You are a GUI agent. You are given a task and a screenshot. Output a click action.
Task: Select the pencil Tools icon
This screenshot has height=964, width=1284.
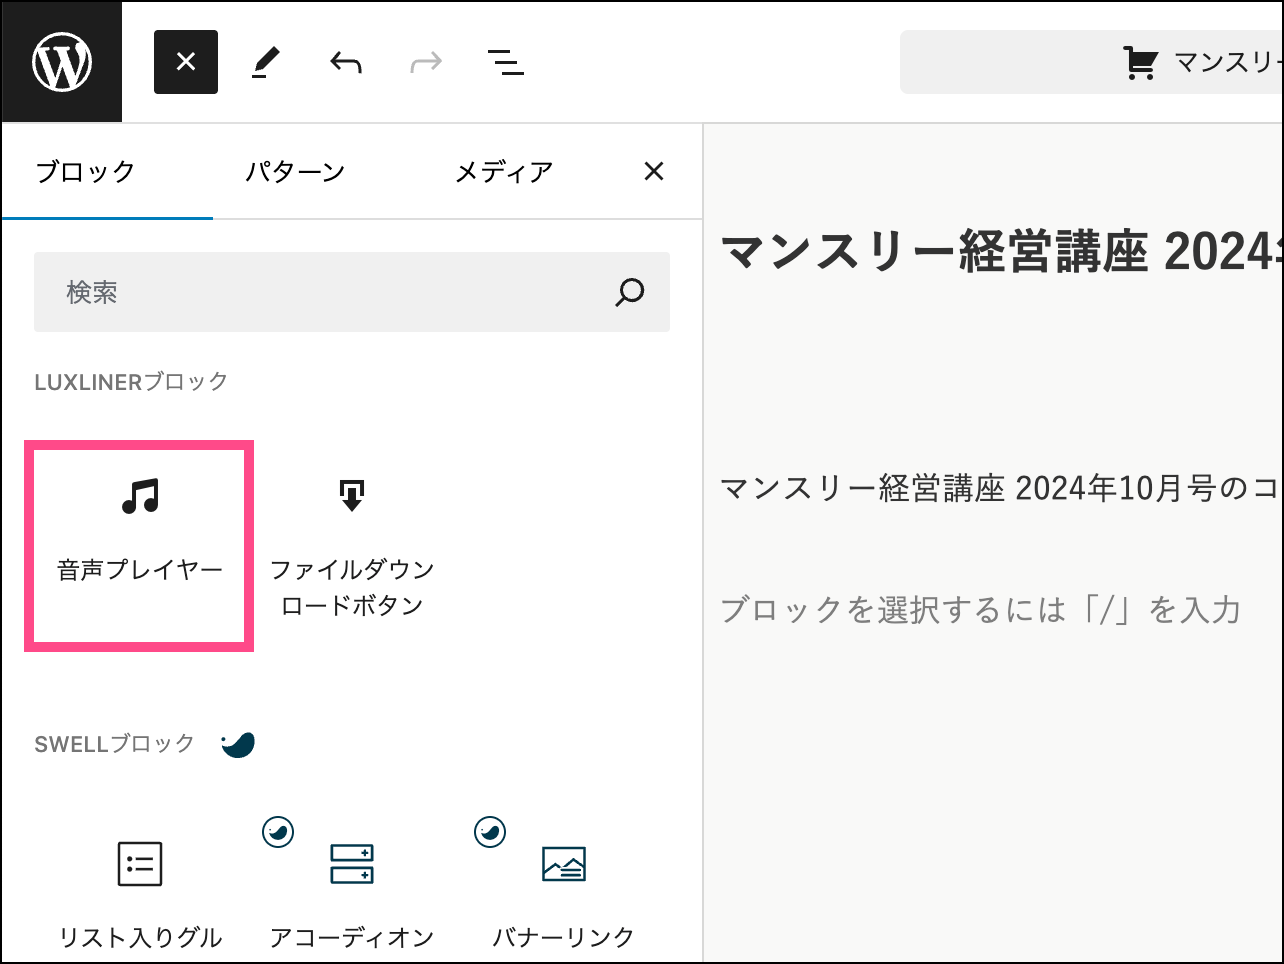point(265,63)
